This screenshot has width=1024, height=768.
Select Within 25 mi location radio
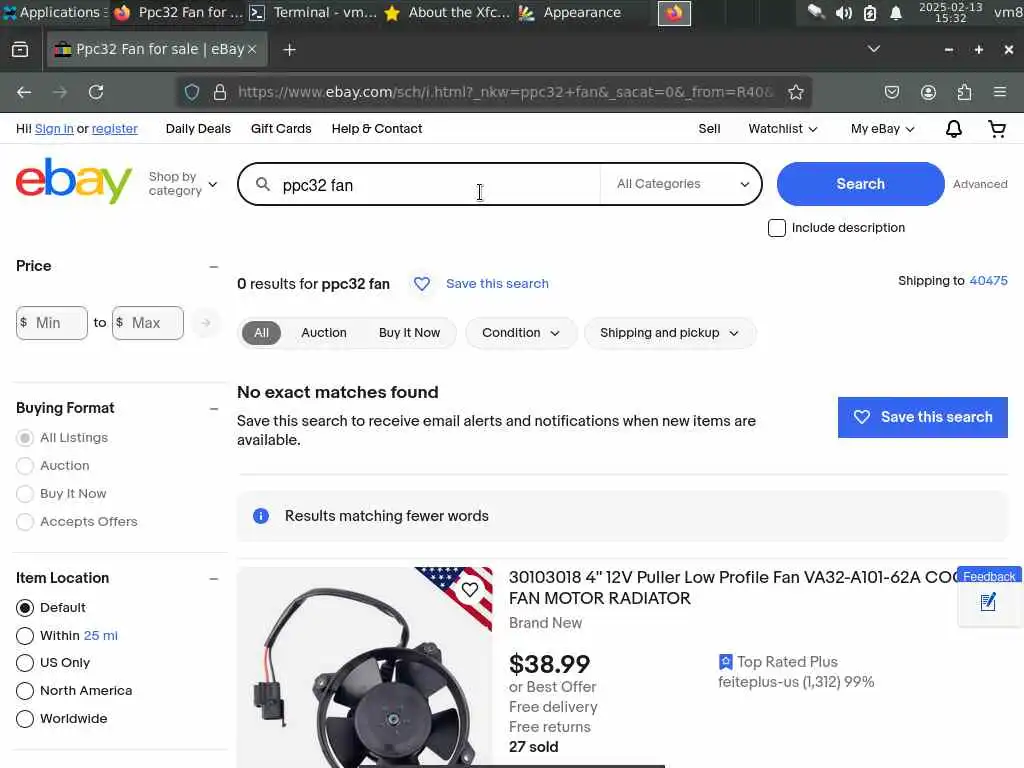point(25,636)
